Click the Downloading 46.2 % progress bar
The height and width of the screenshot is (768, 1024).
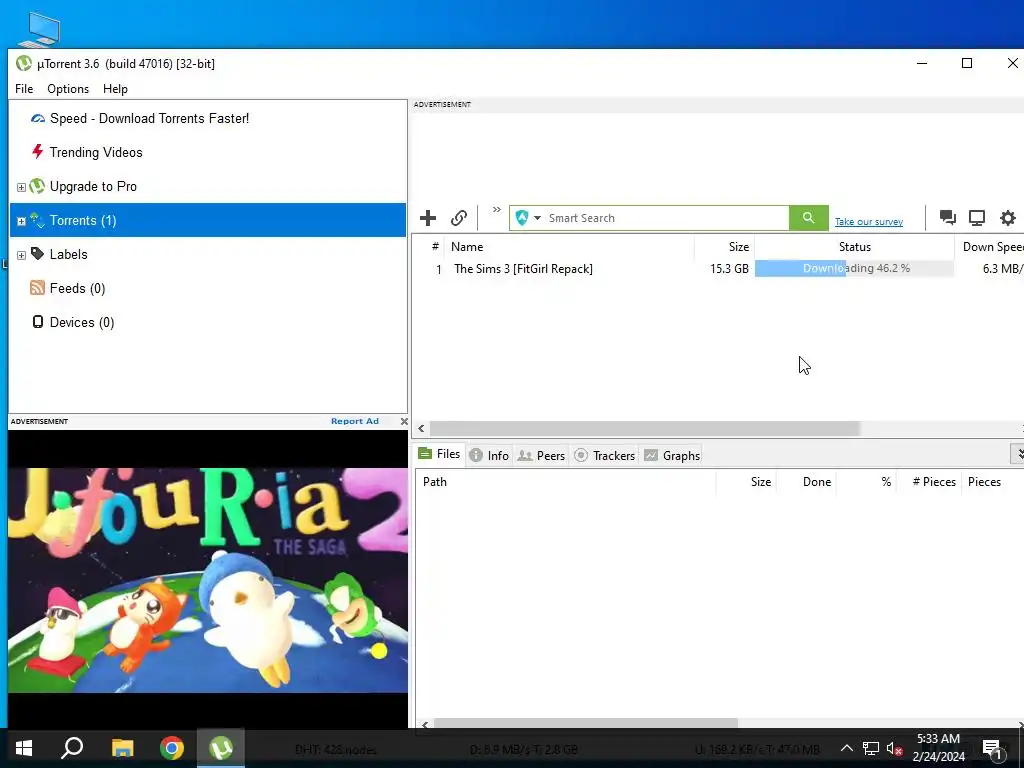click(x=854, y=268)
